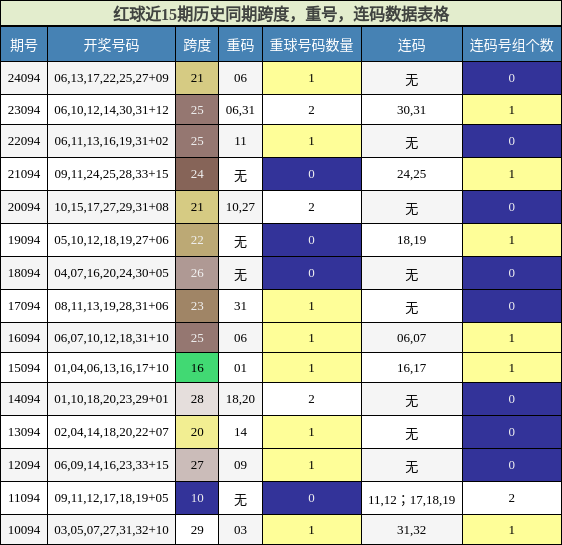The width and height of the screenshot is (562, 545).
Task: Select draw numbers 09,11,24,25,28,33+15
Action: point(111,174)
